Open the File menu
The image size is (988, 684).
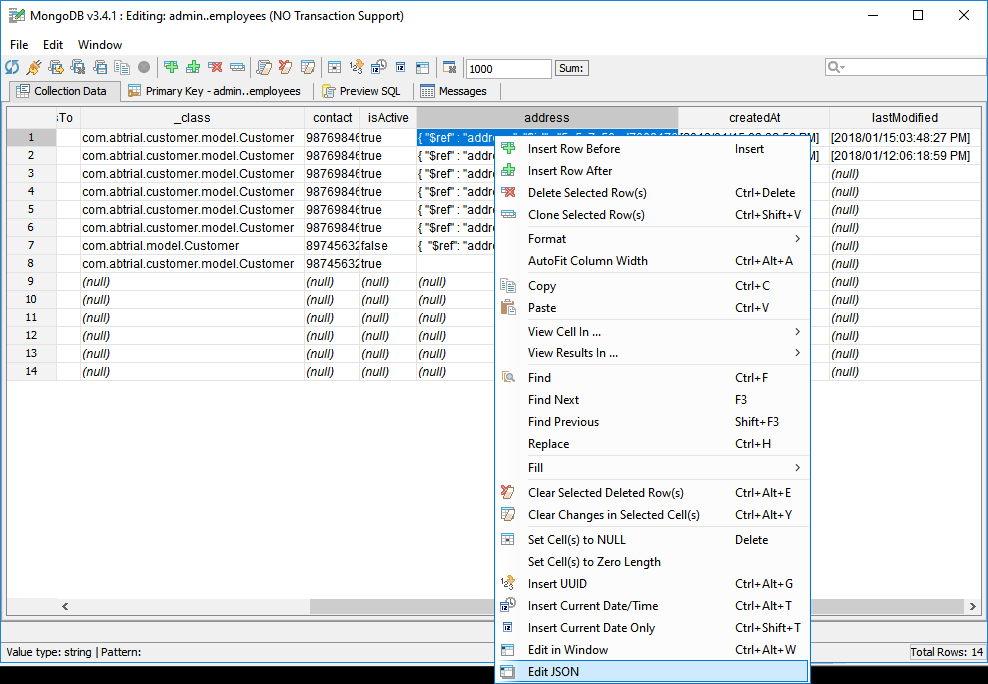[19, 45]
